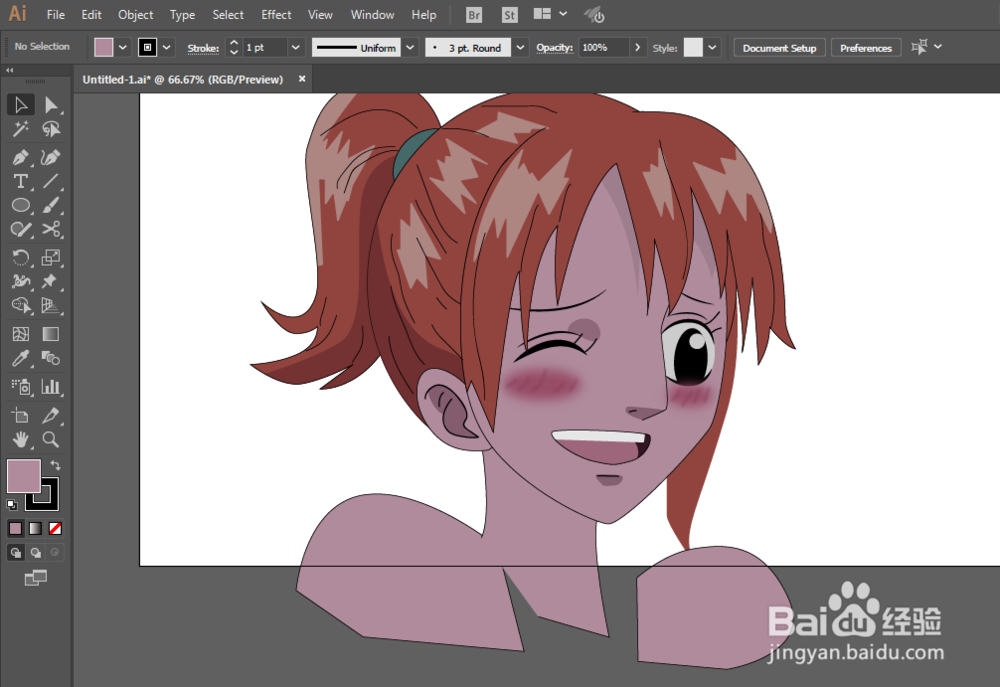The image size is (1000, 687).
Task: Open the File menu
Action: 55,15
